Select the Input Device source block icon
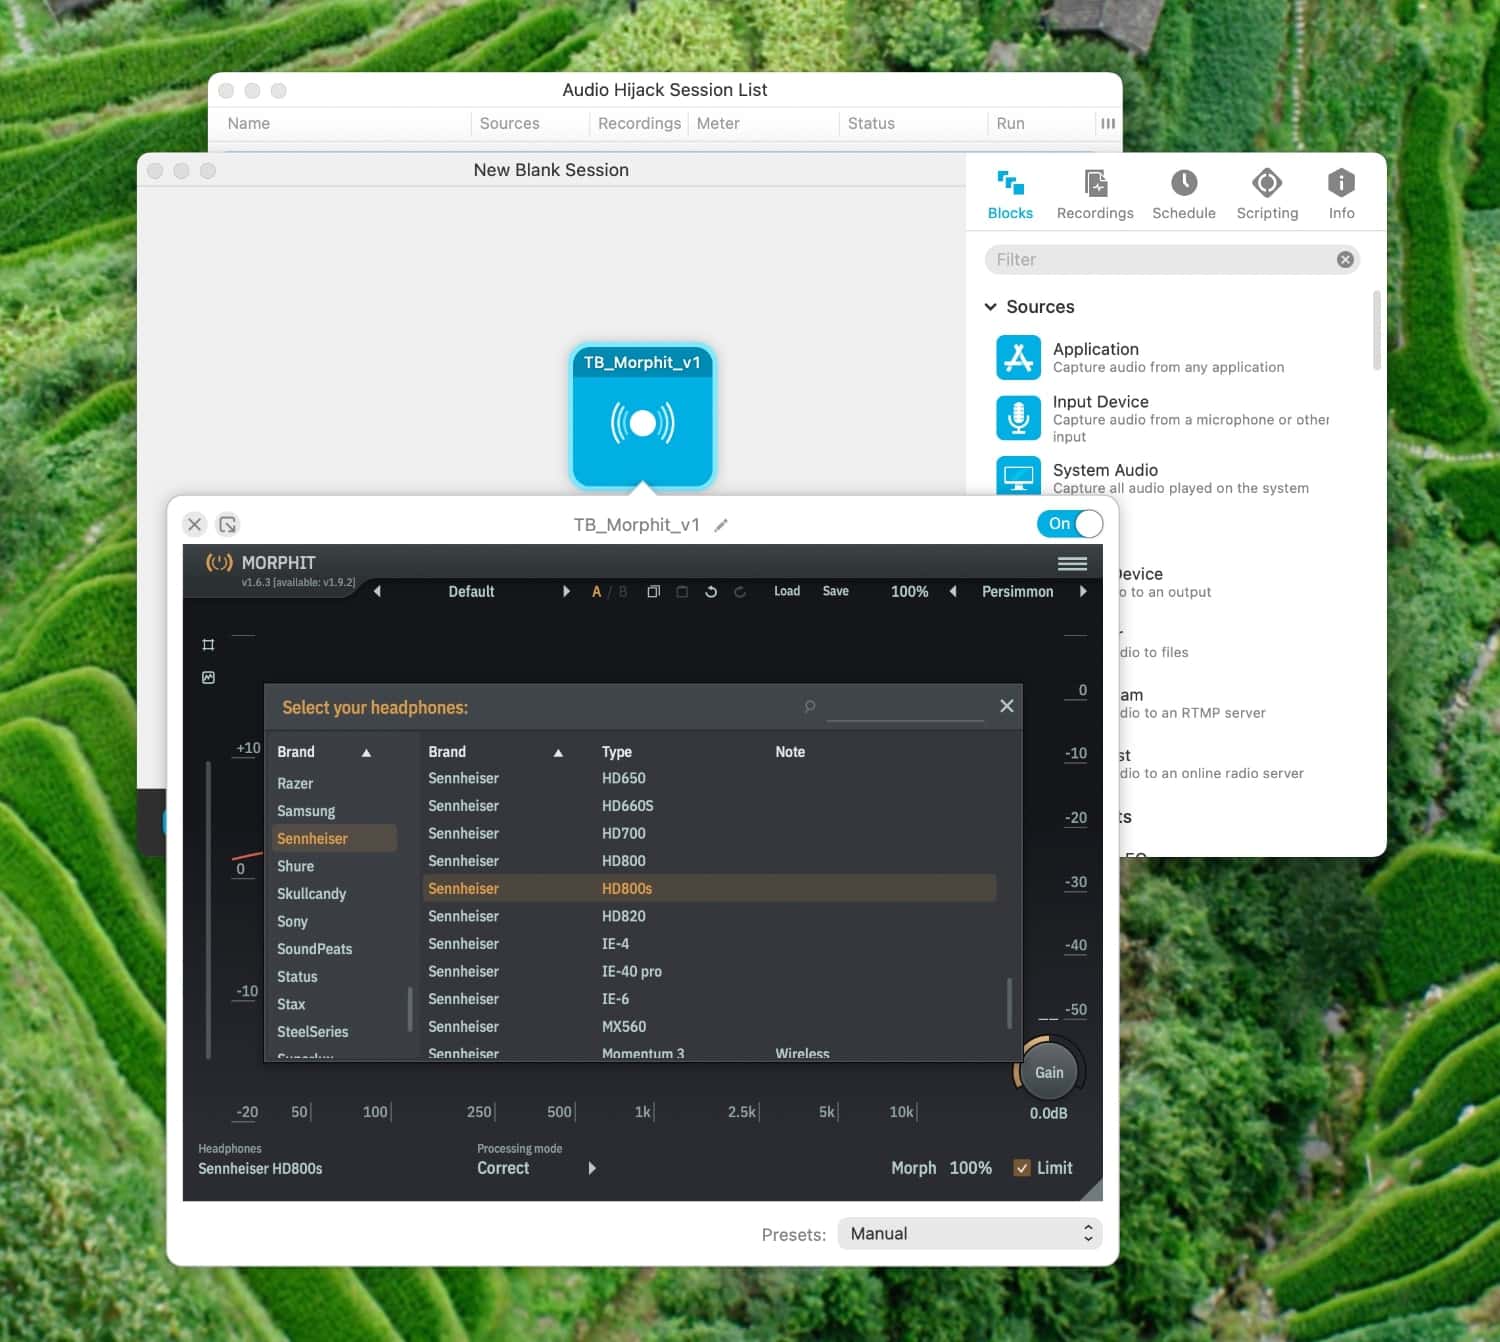The image size is (1500, 1342). click(x=1018, y=418)
